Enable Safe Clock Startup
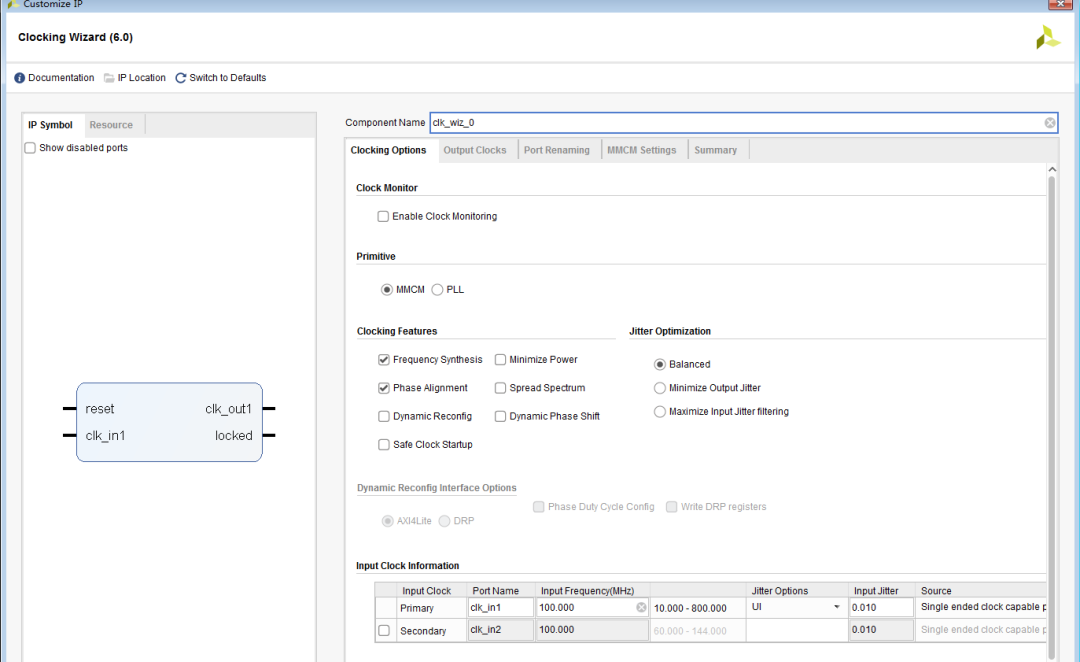Screen dimensions: 1080x662 coord(384,444)
